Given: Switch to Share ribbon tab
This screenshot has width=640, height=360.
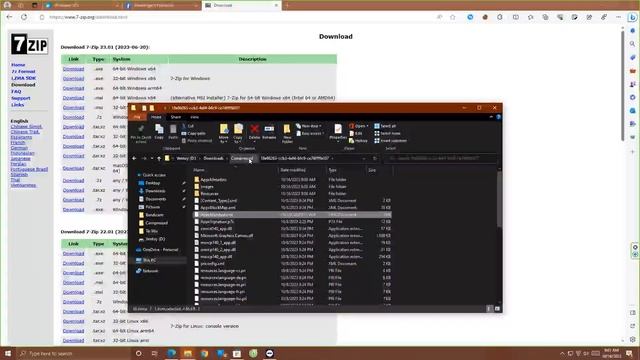Looking at the screenshot, I should click(176, 117).
